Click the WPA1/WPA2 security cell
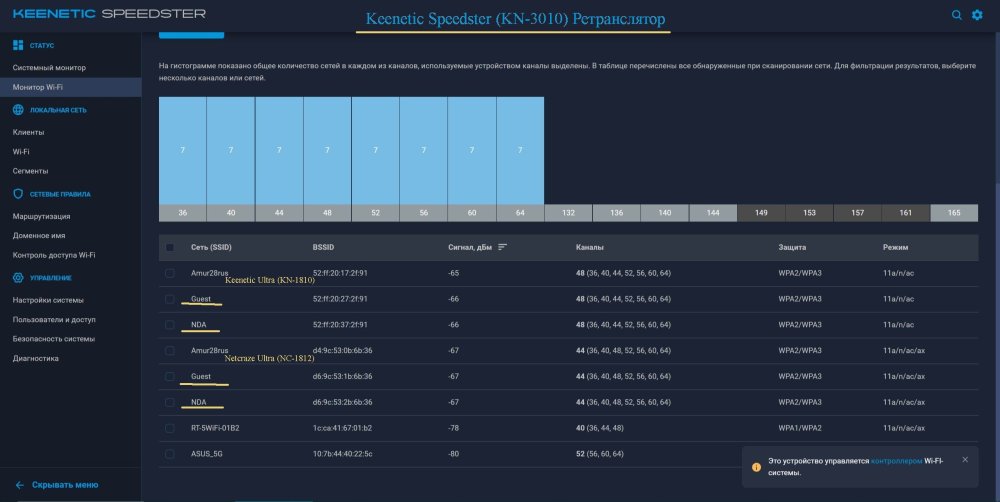Screen dimensions: 1000x502 pyautogui.click(x=800, y=428)
